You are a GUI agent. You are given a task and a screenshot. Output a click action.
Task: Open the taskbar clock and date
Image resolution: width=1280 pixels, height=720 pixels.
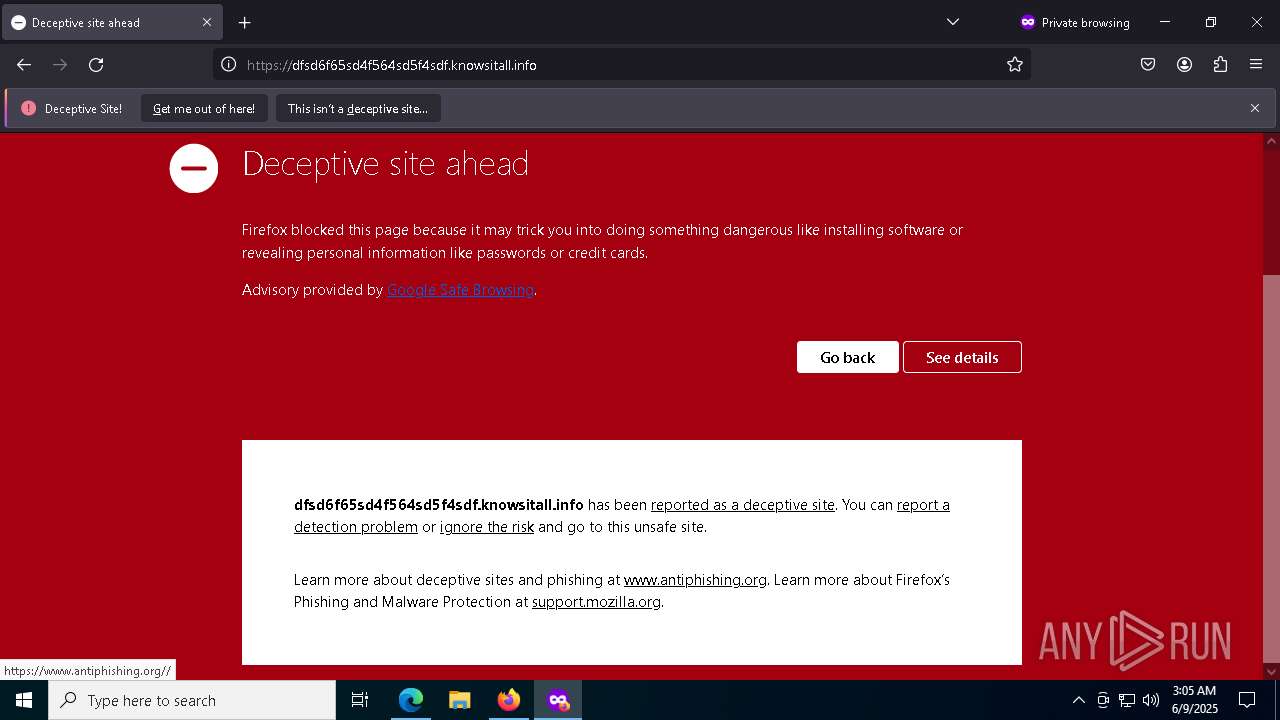(x=1194, y=700)
